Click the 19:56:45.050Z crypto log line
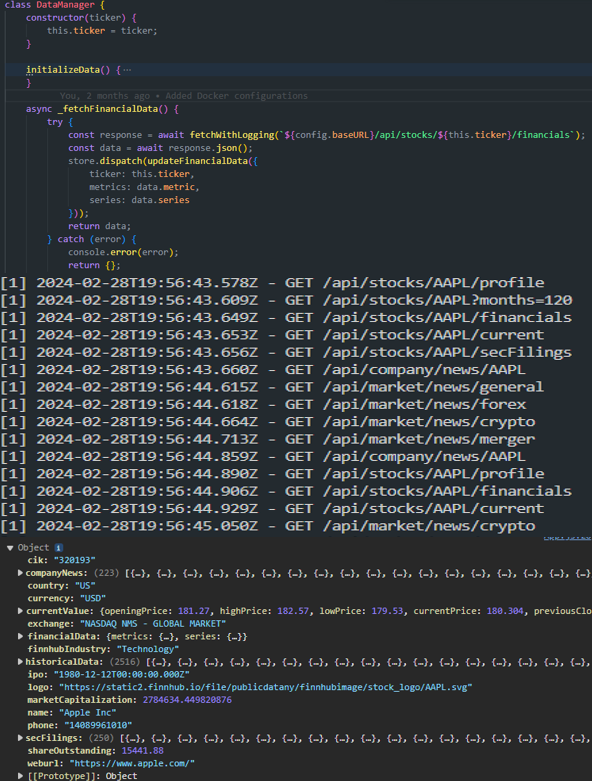Viewport: 592px width, 781px height. pyautogui.click(x=268, y=526)
